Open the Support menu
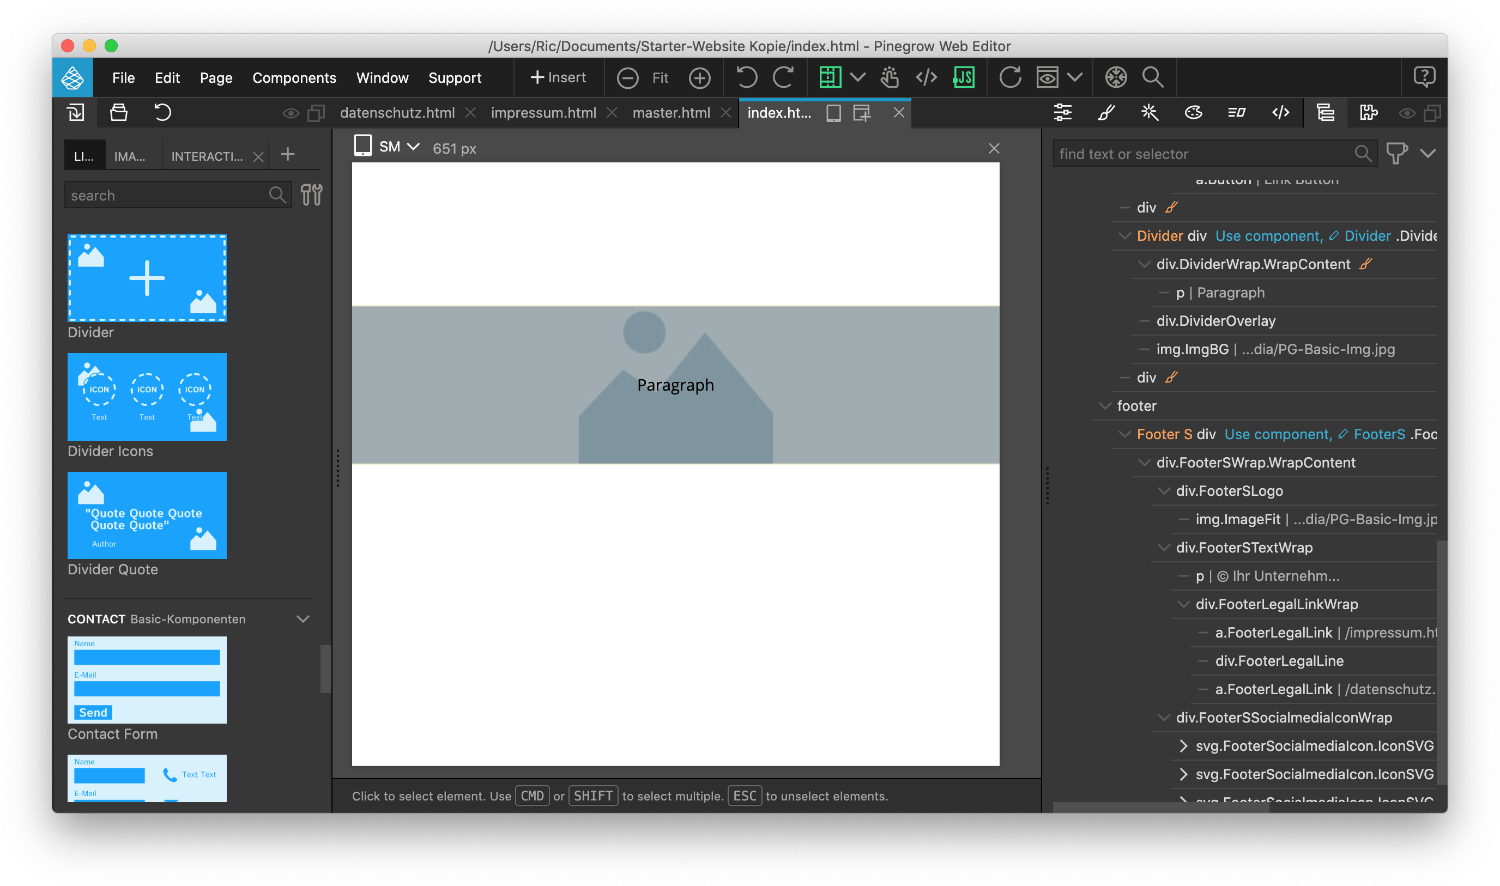The image size is (1500, 886). [x=455, y=78]
